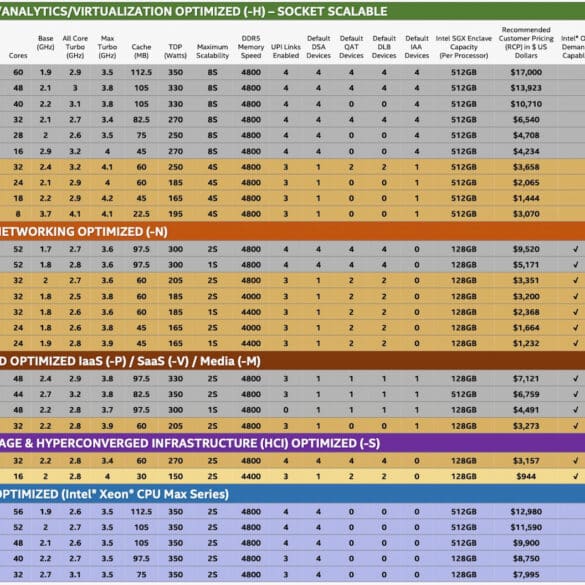Select the $6,540 price cell
The width and height of the screenshot is (585, 585).
coord(526,120)
